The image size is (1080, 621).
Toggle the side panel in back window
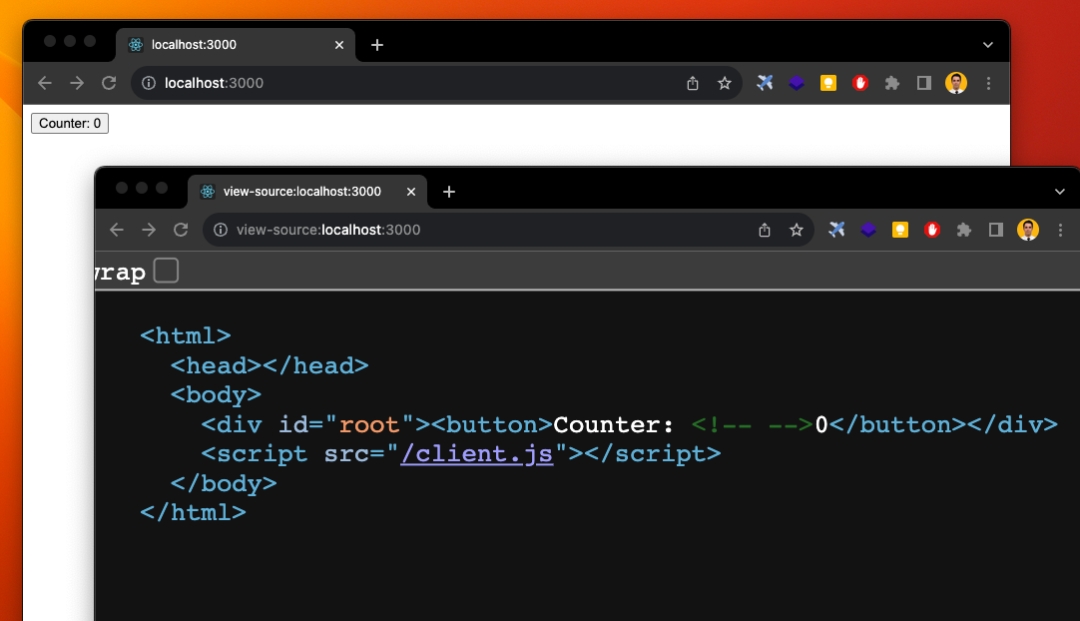coord(924,83)
